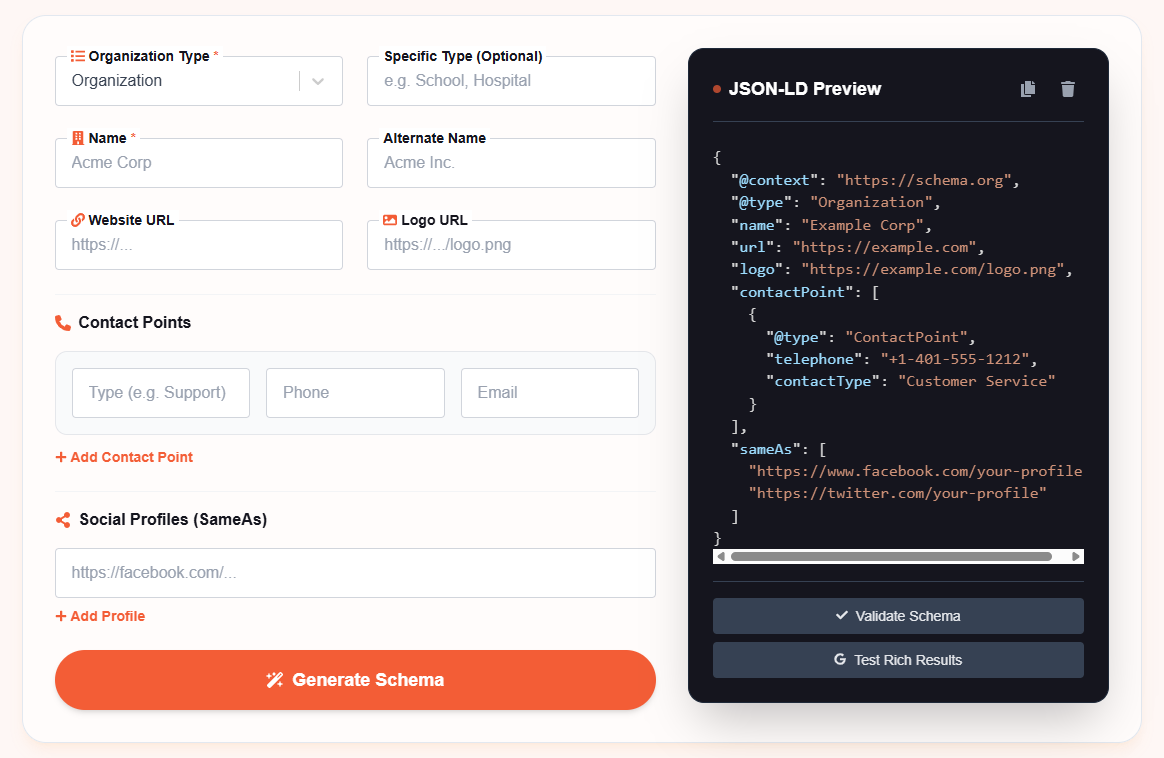1164x758 pixels.
Task: Expand more contact fields via Add Contact Point
Action: pos(124,457)
